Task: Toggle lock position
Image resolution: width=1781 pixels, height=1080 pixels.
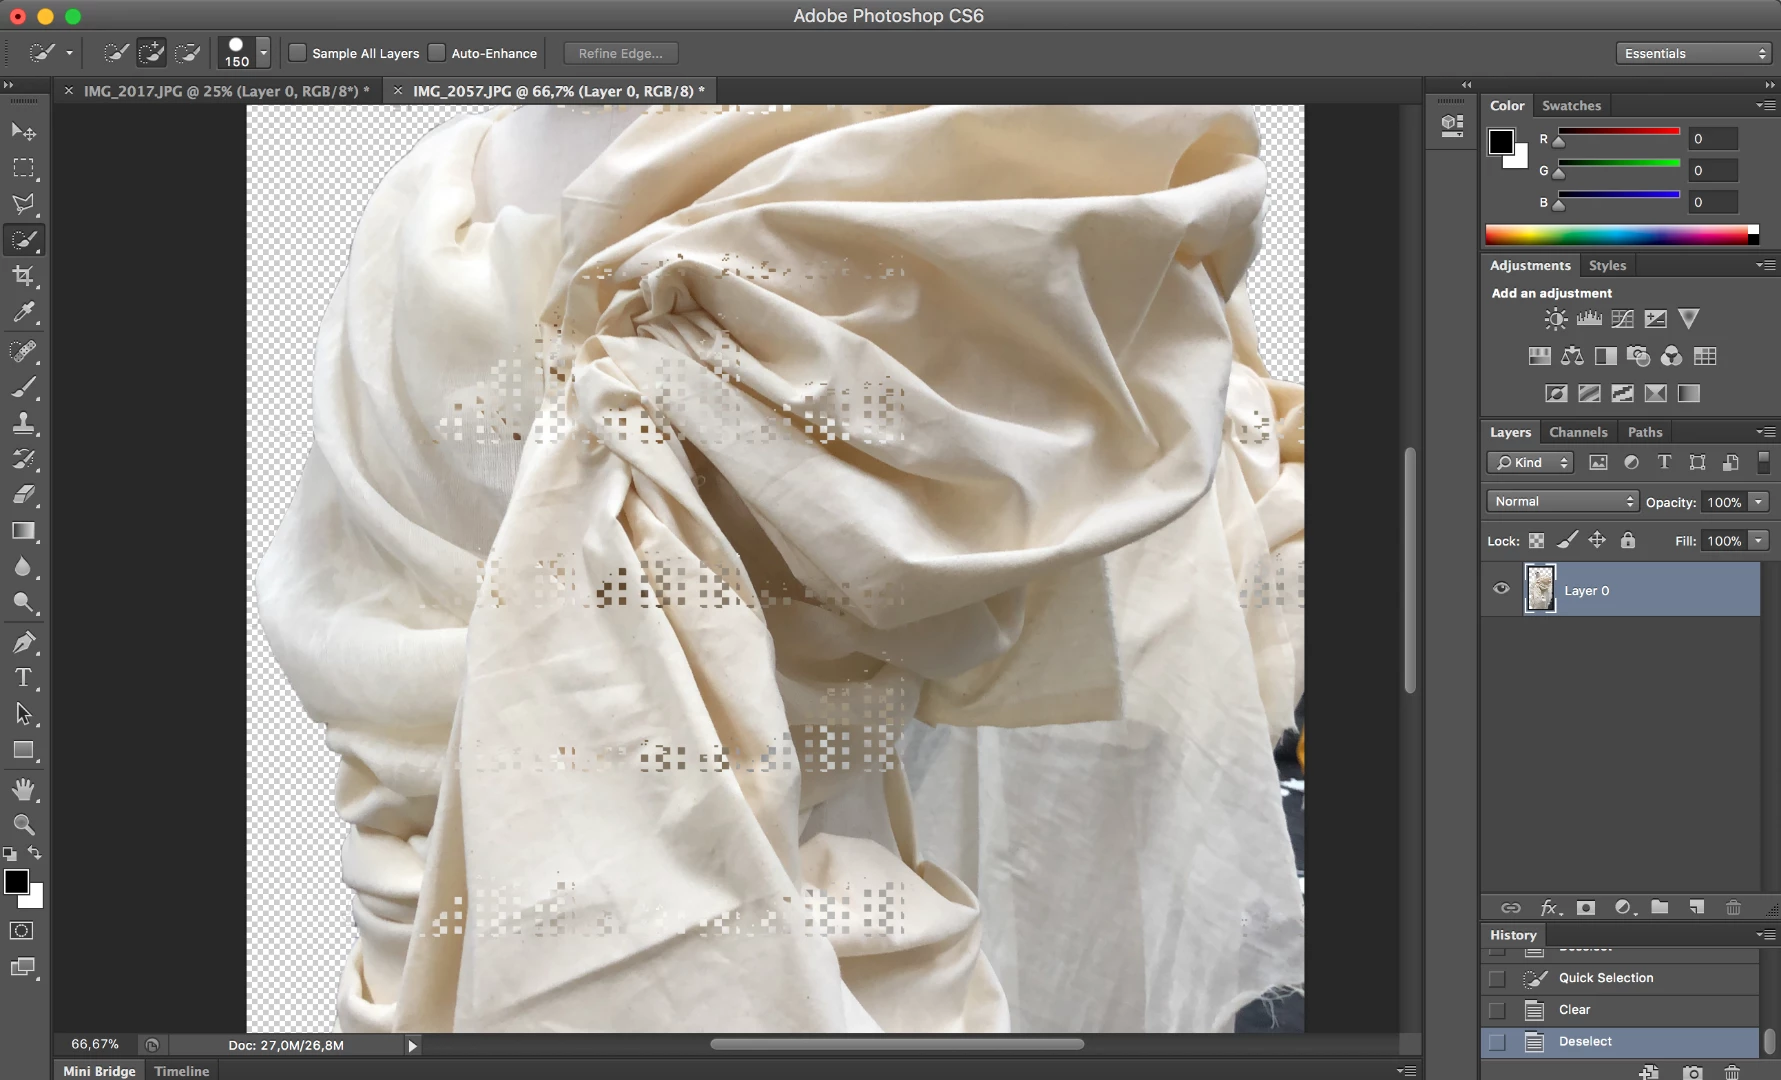Action: tap(1597, 541)
